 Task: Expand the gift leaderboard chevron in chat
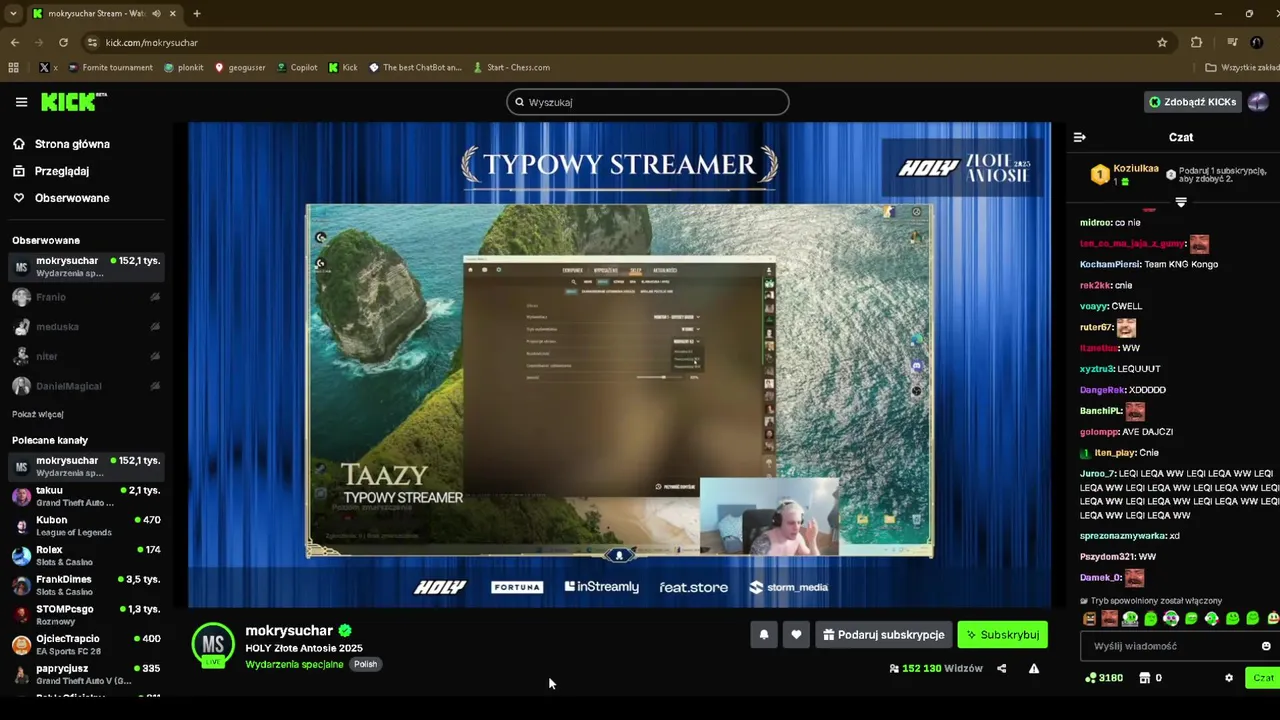pyautogui.click(x=1181, y=202)
